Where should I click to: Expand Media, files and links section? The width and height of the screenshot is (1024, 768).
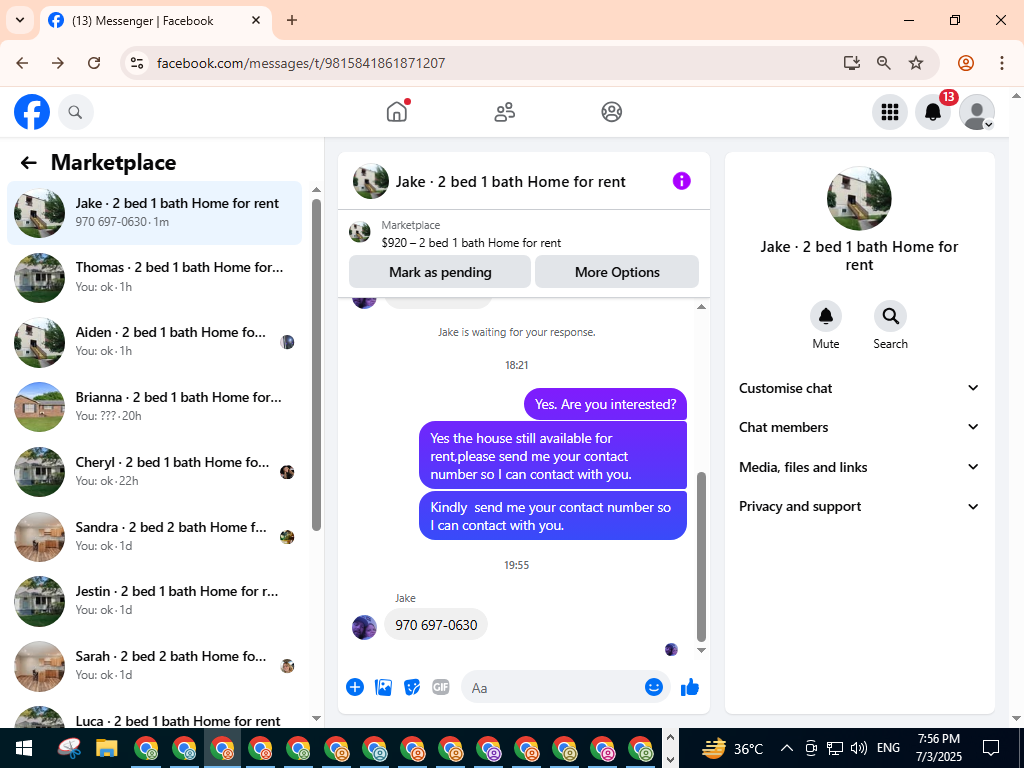click(859, 467)
